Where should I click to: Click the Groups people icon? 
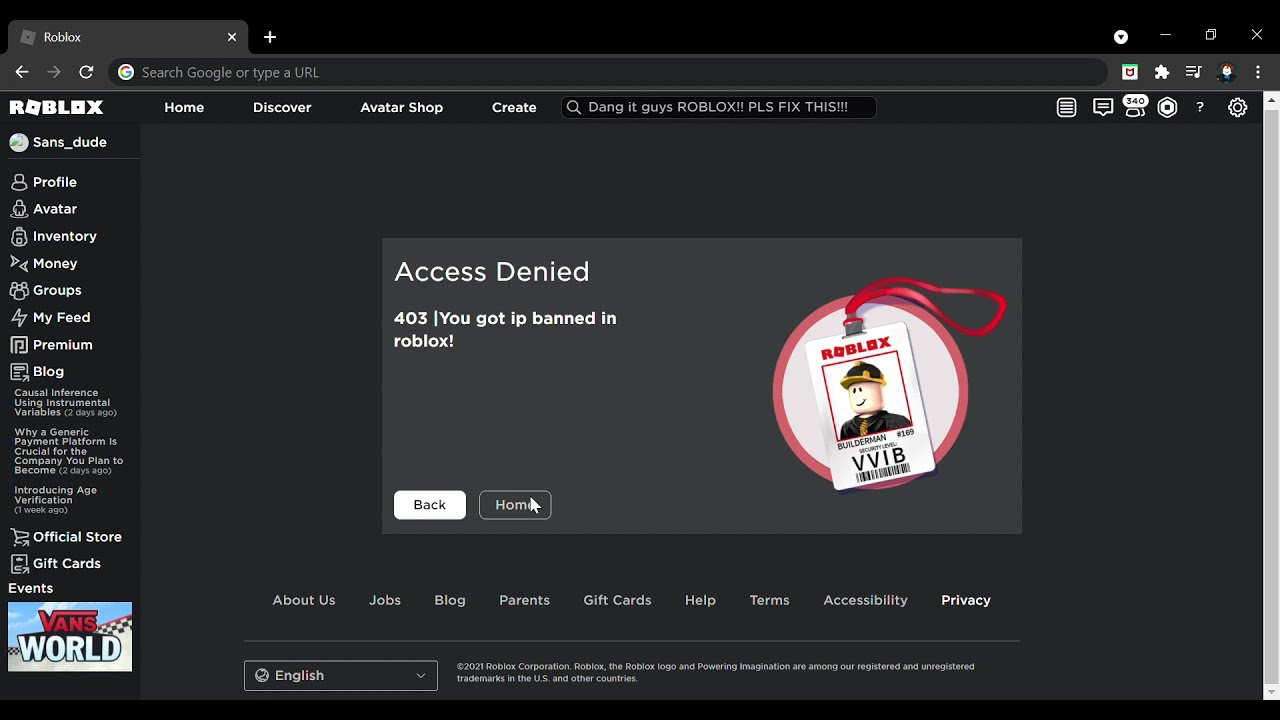[19, 290]
